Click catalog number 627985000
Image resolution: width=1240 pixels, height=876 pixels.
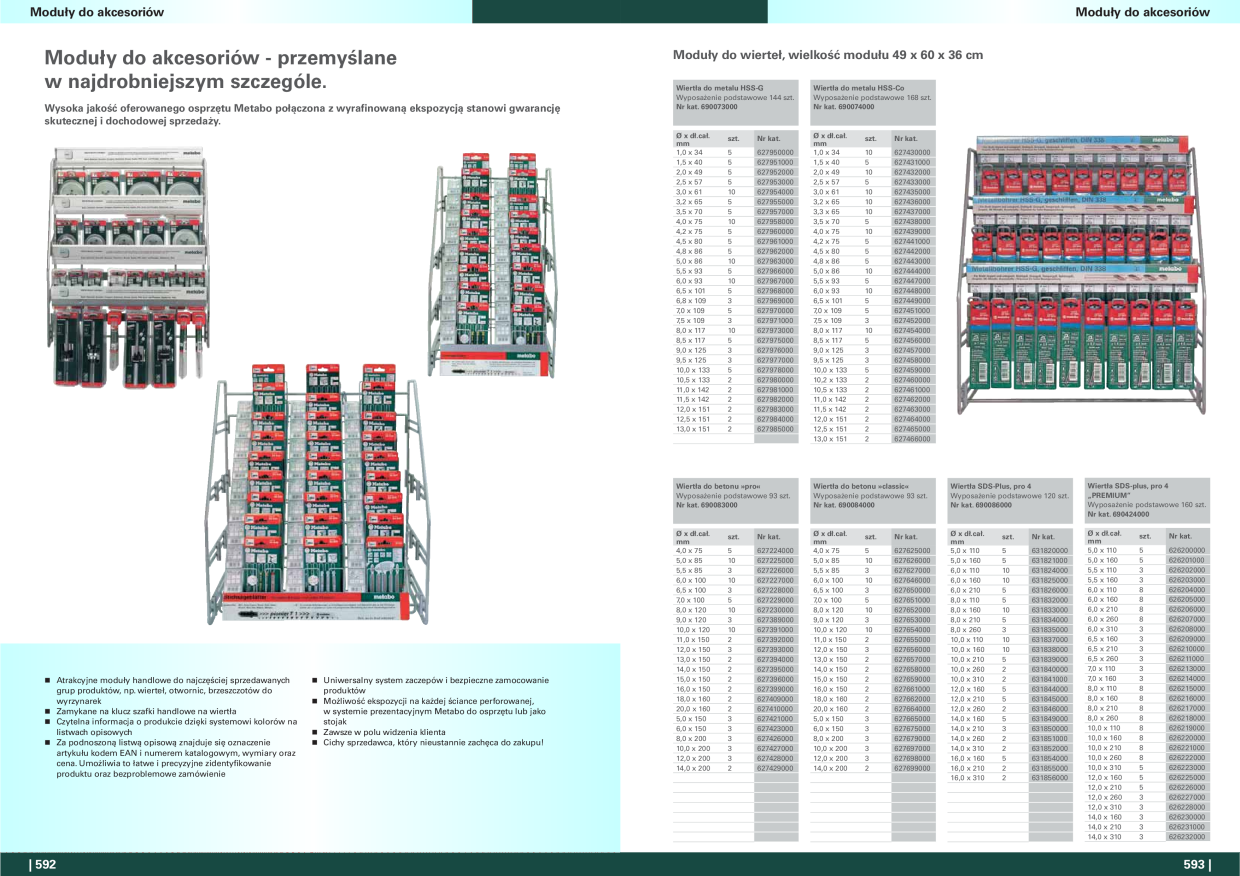point(775,429)
